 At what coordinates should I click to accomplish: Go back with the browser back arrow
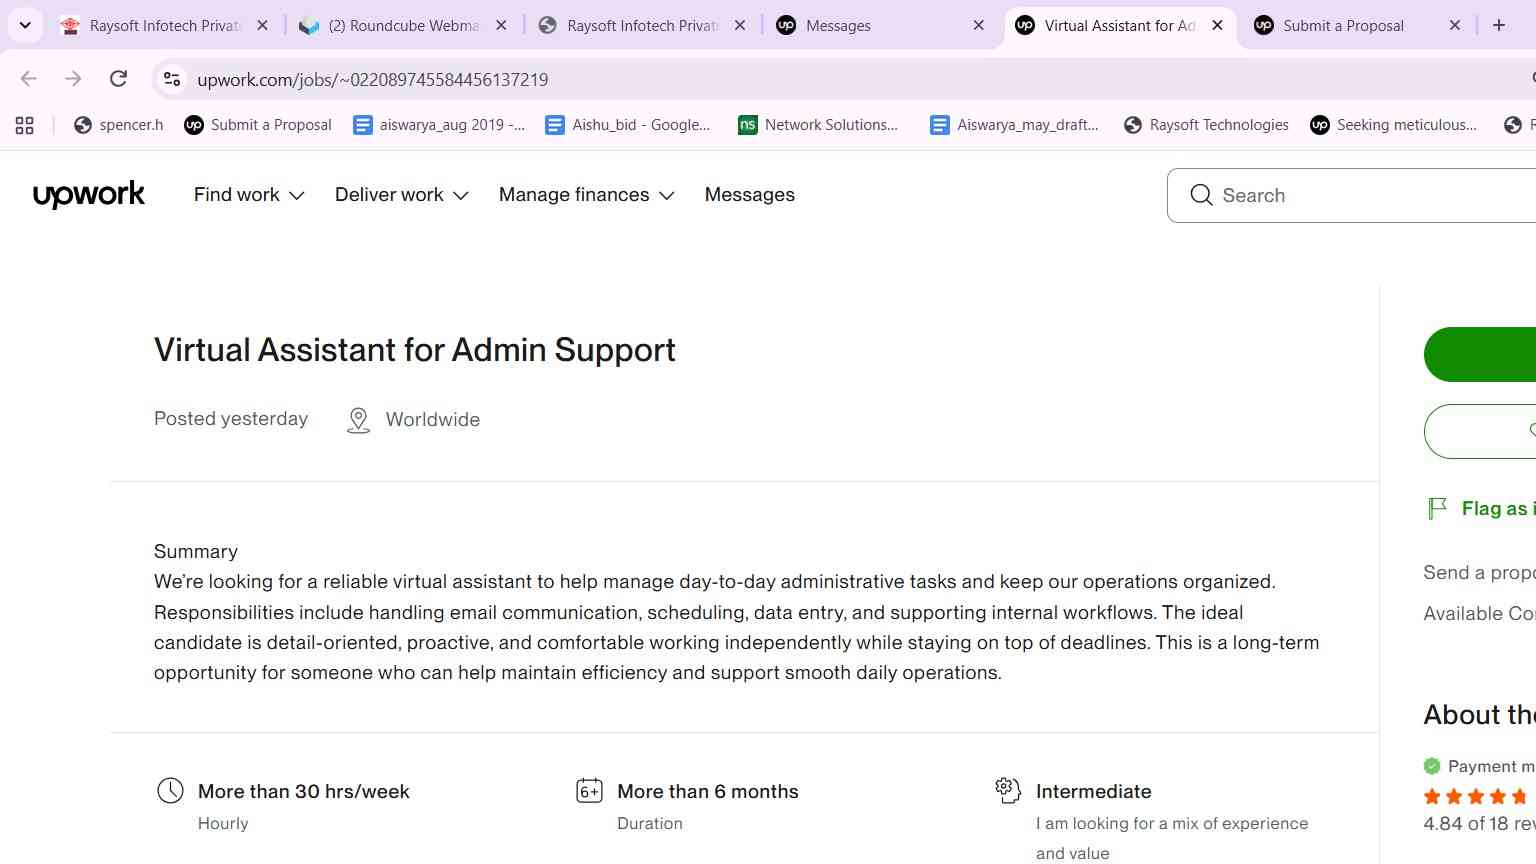[29, 79]
